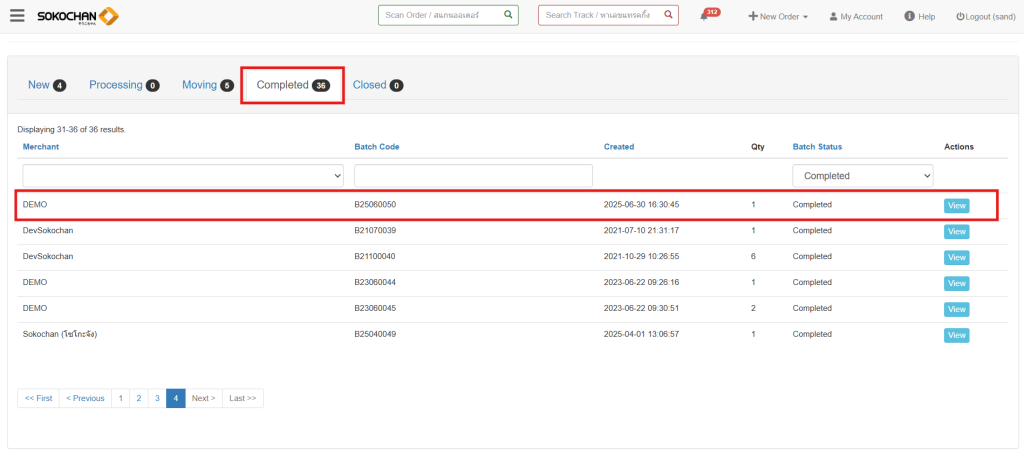The width and height of the screenshot is (1024, 468).
Task: Open My Account
Action: pos(855,17)
